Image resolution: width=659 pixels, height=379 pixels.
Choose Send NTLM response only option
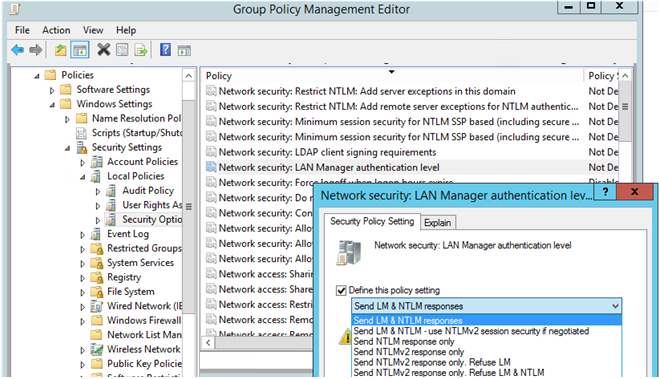point(487,342)
